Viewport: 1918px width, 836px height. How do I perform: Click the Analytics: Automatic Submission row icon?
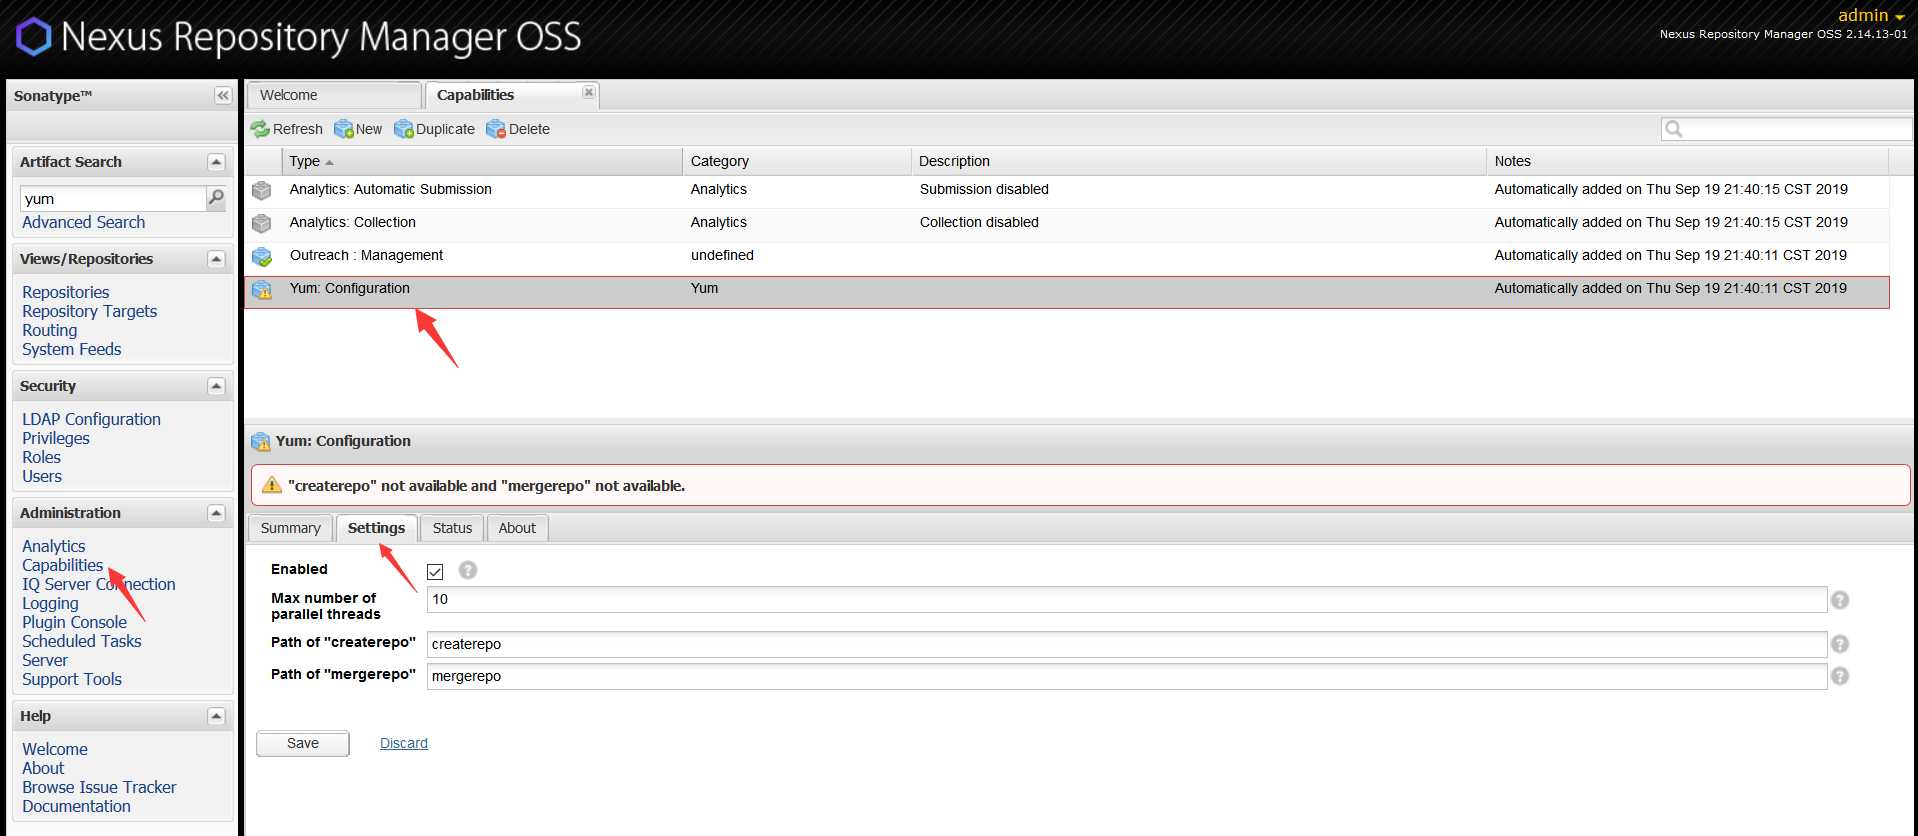point(262,190)
